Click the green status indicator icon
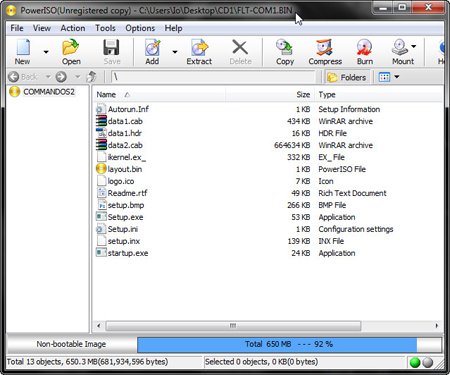This screenshot has width=450, height=375. point(415,363)
